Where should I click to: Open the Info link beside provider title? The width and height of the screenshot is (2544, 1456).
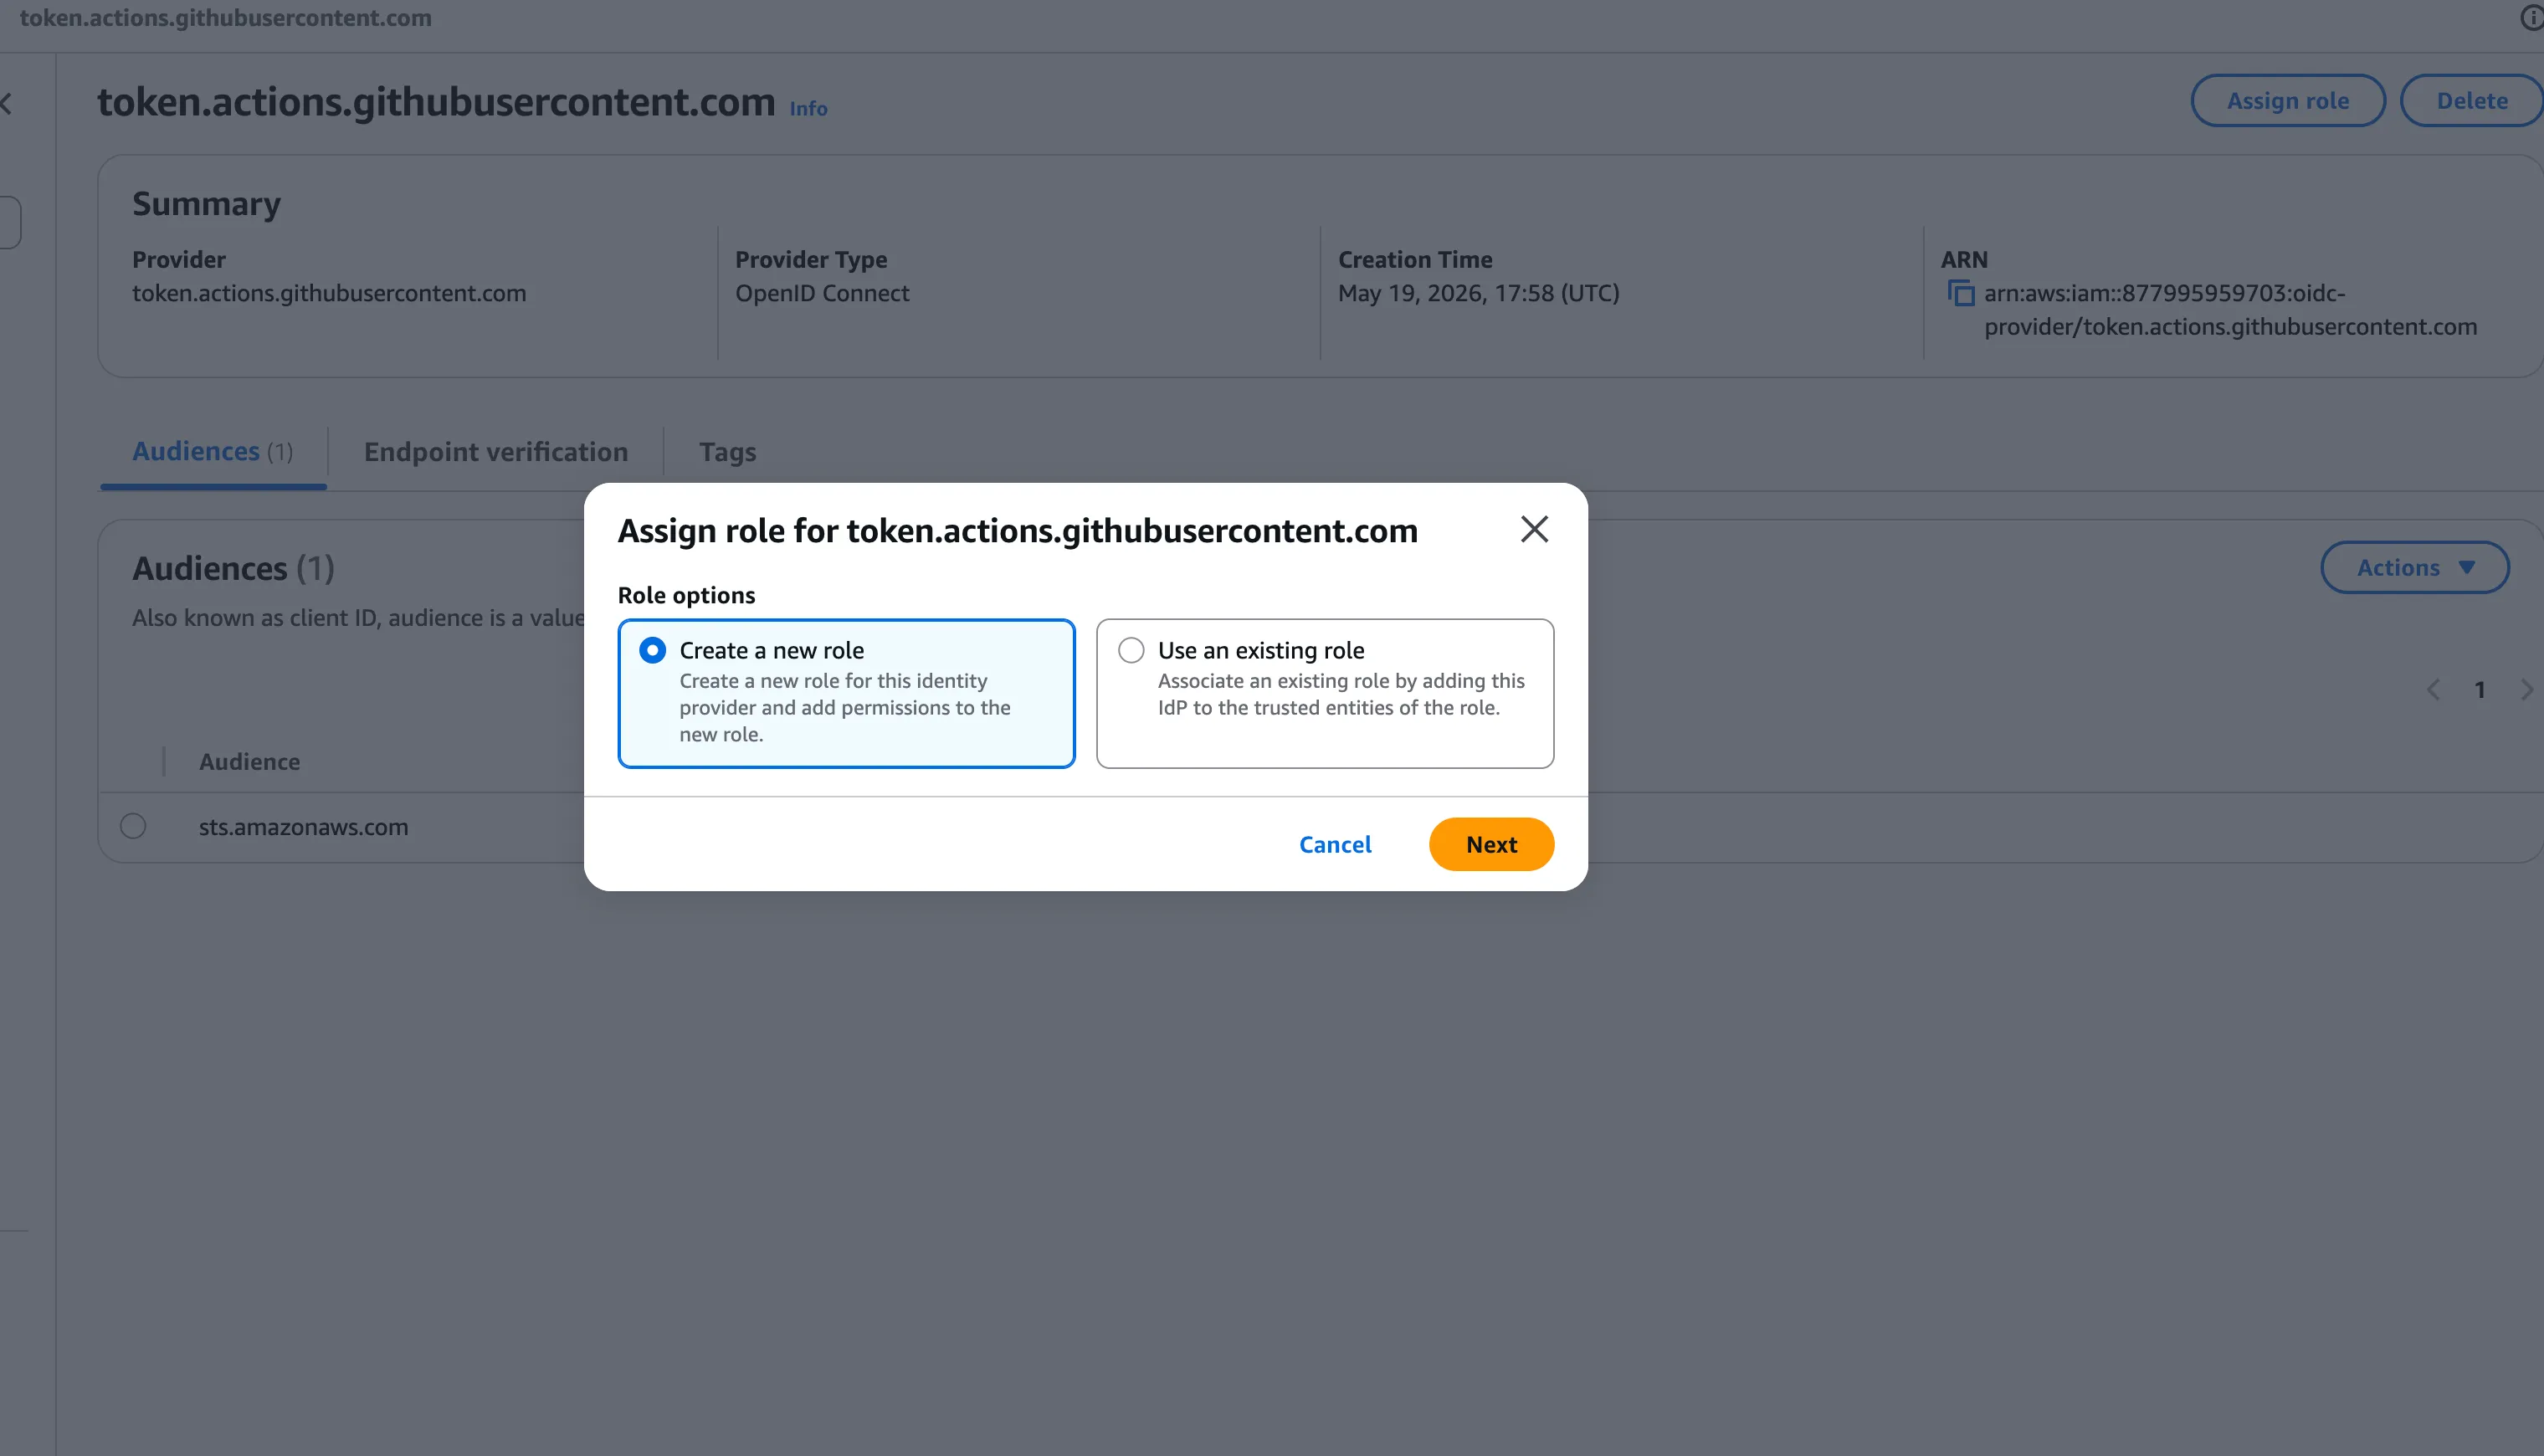coord(808,108)
